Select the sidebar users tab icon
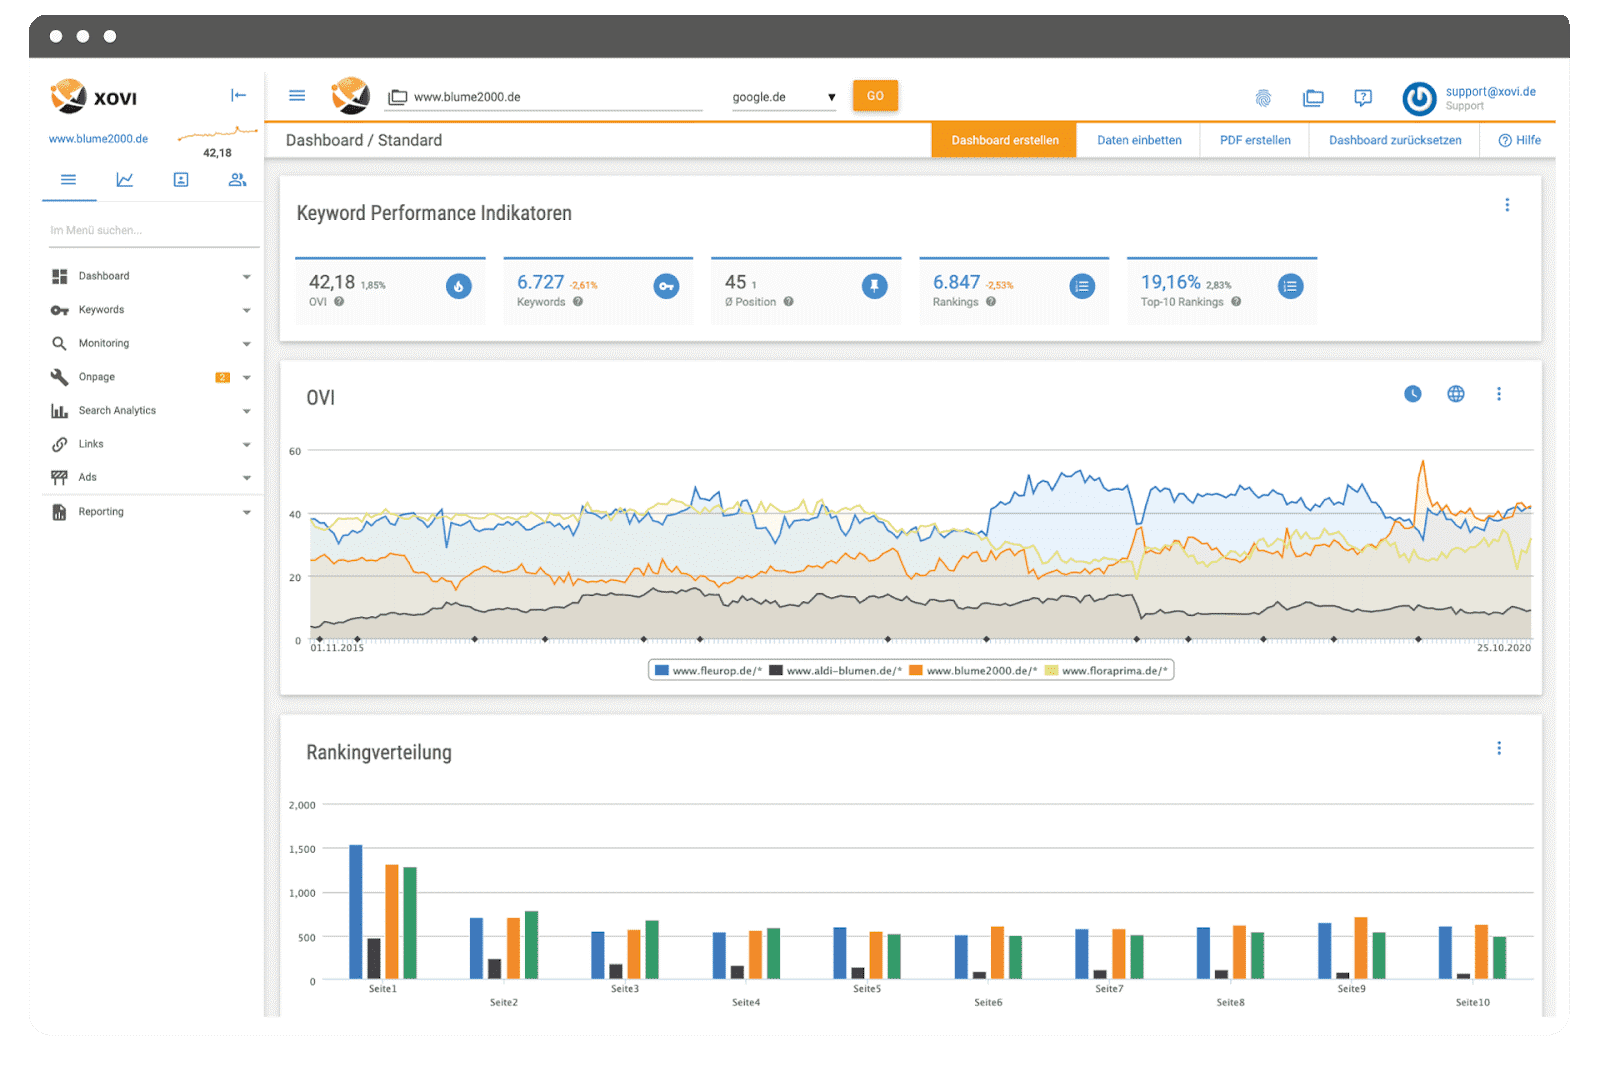 (237, 180)
